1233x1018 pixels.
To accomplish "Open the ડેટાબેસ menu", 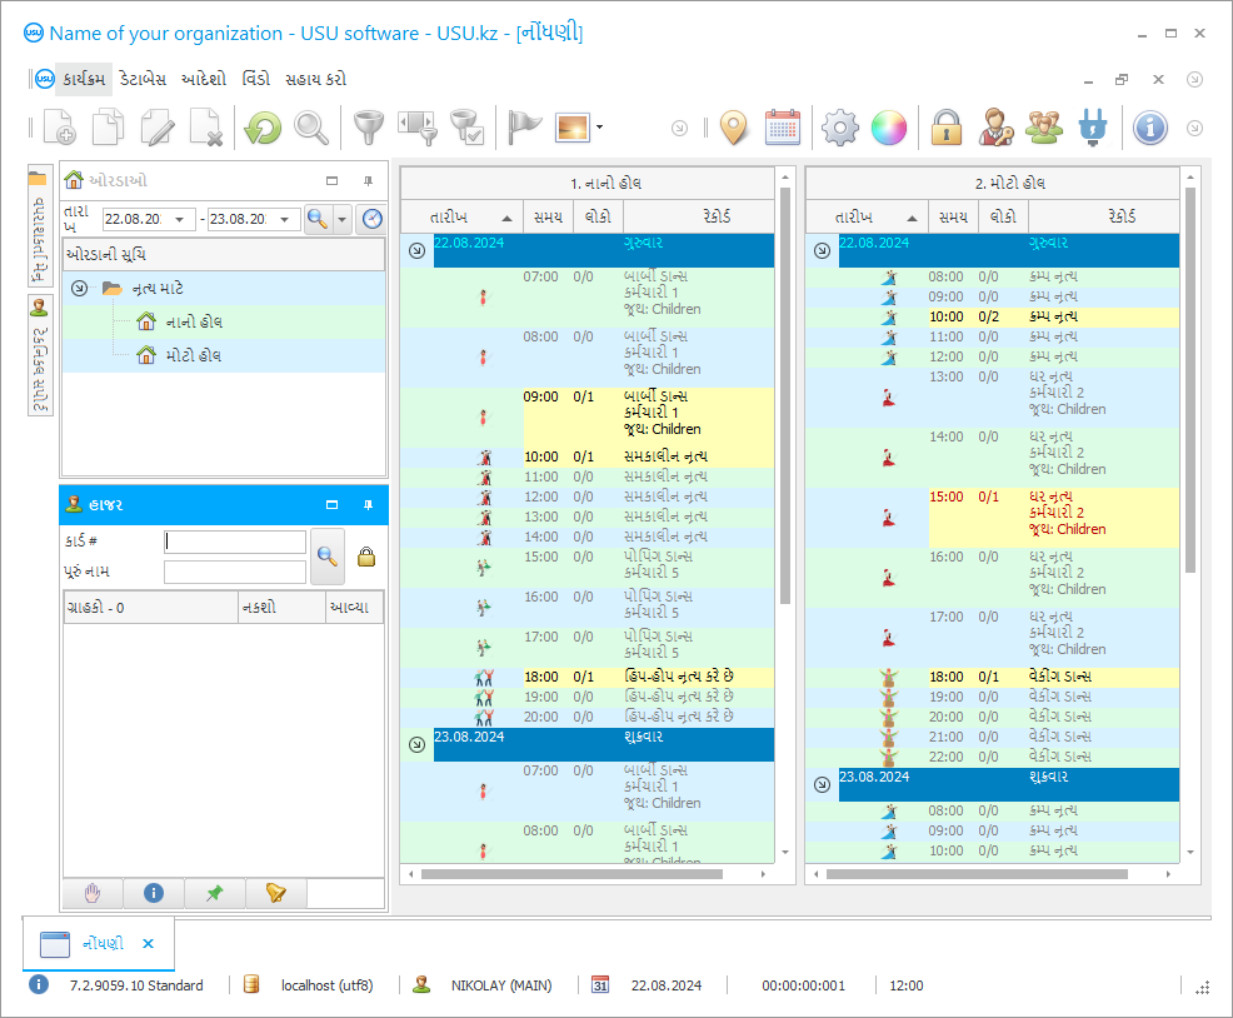I will coord(143,79).
